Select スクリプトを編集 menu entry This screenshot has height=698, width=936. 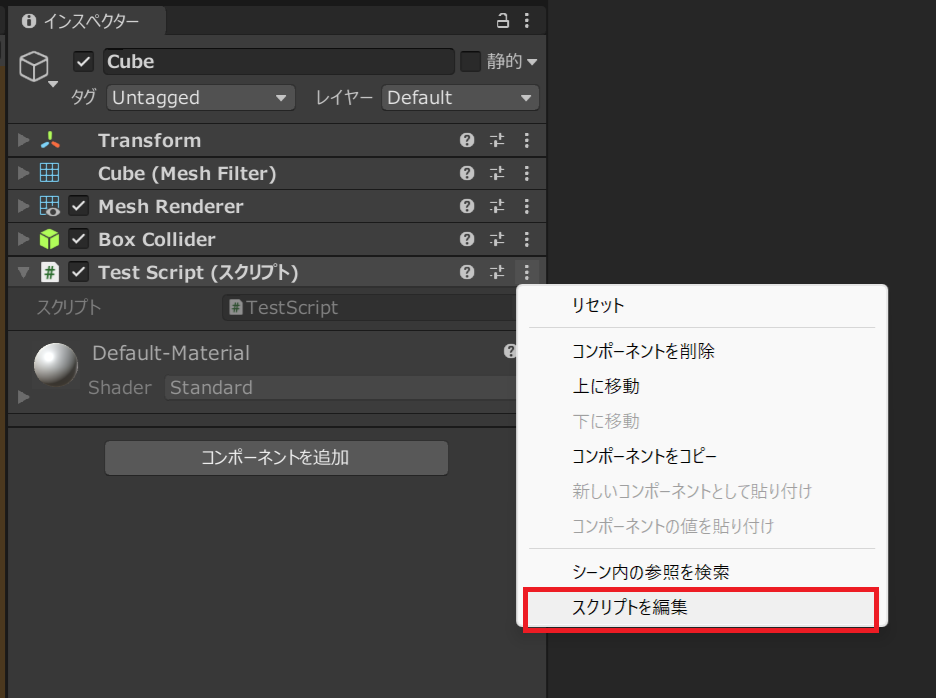point(701,608)
